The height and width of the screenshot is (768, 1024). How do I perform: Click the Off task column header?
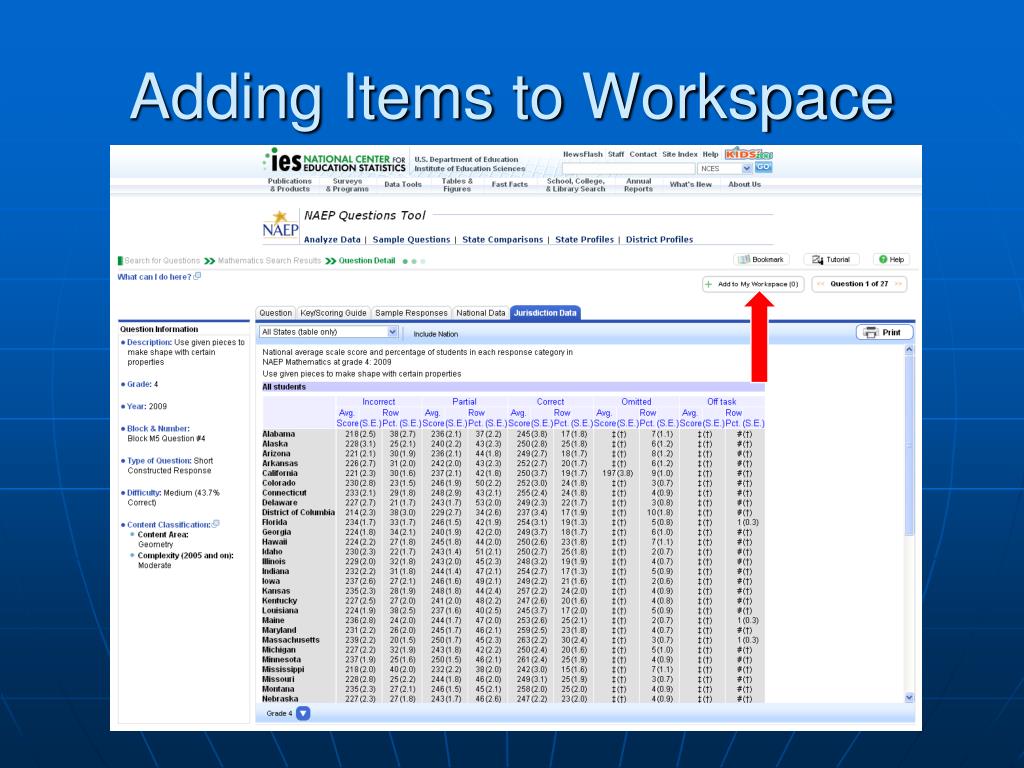[x=722, y=402]
